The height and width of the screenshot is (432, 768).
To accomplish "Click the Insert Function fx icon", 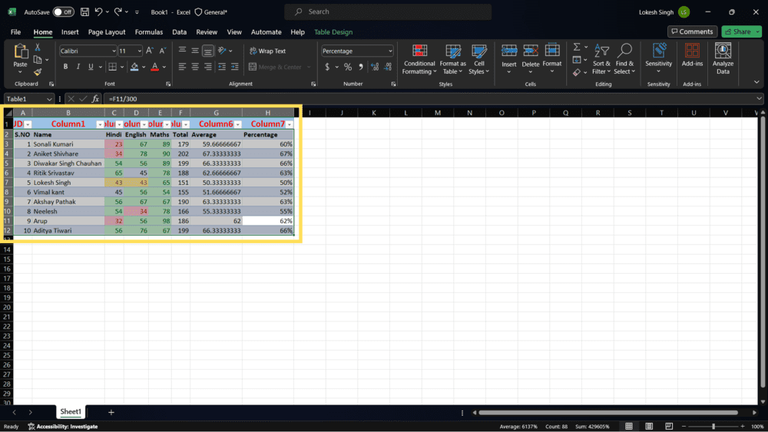I will pos(95,99).
